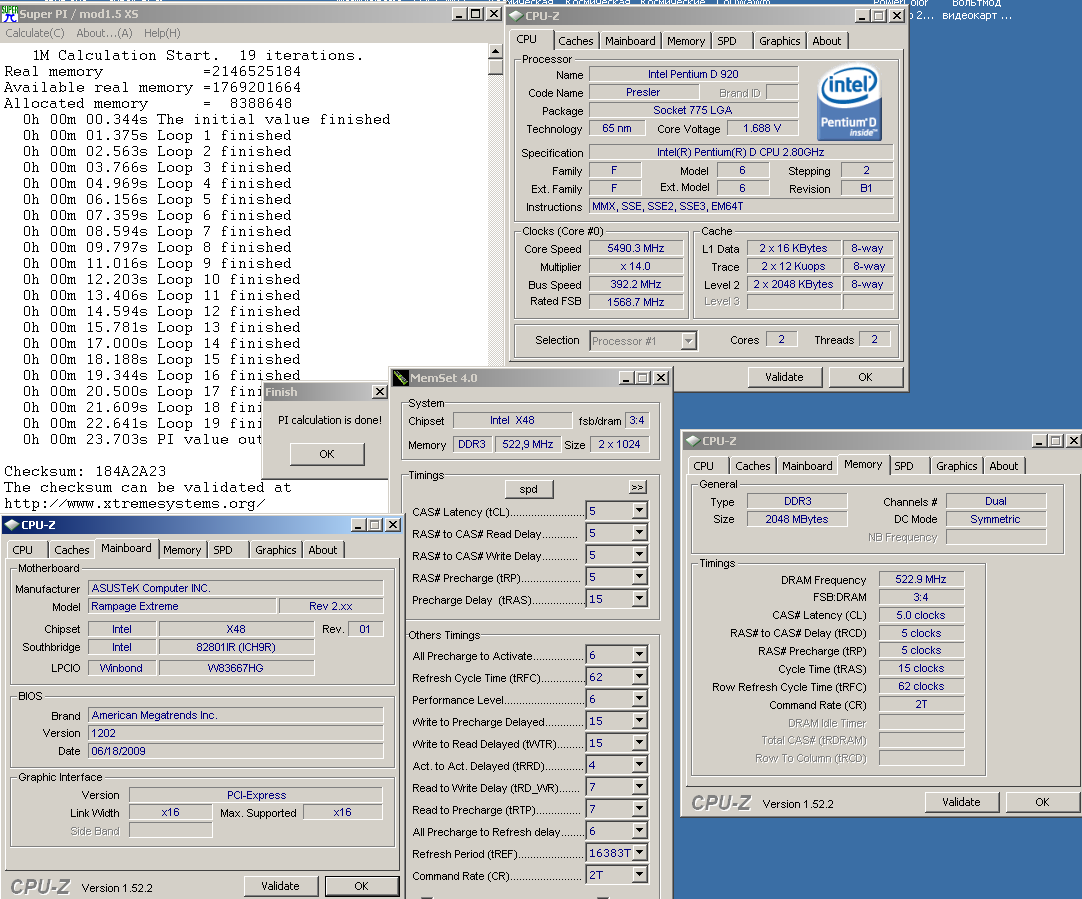Click the Intel X48 chipset field in MemSet
The height and width of the screenshot is (899, 1082).
(512, 421)
